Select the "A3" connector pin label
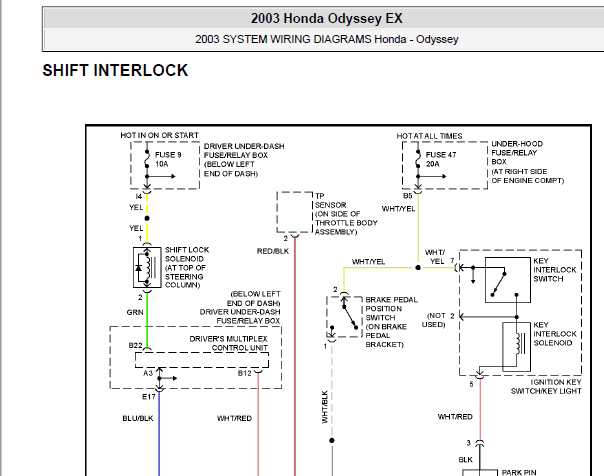Viewport: 604px width, 476px height. (148, 373)
